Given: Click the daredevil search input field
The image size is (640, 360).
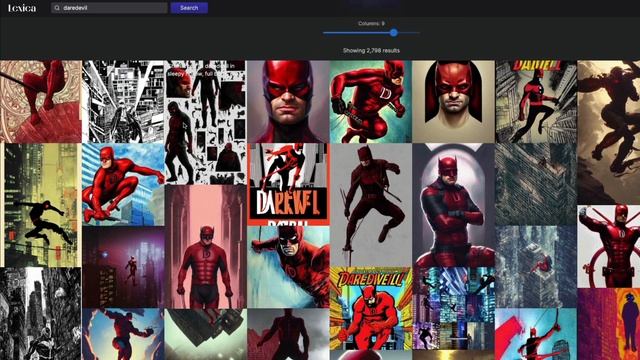Looking at the screenshot, I should tap(109, 8).
